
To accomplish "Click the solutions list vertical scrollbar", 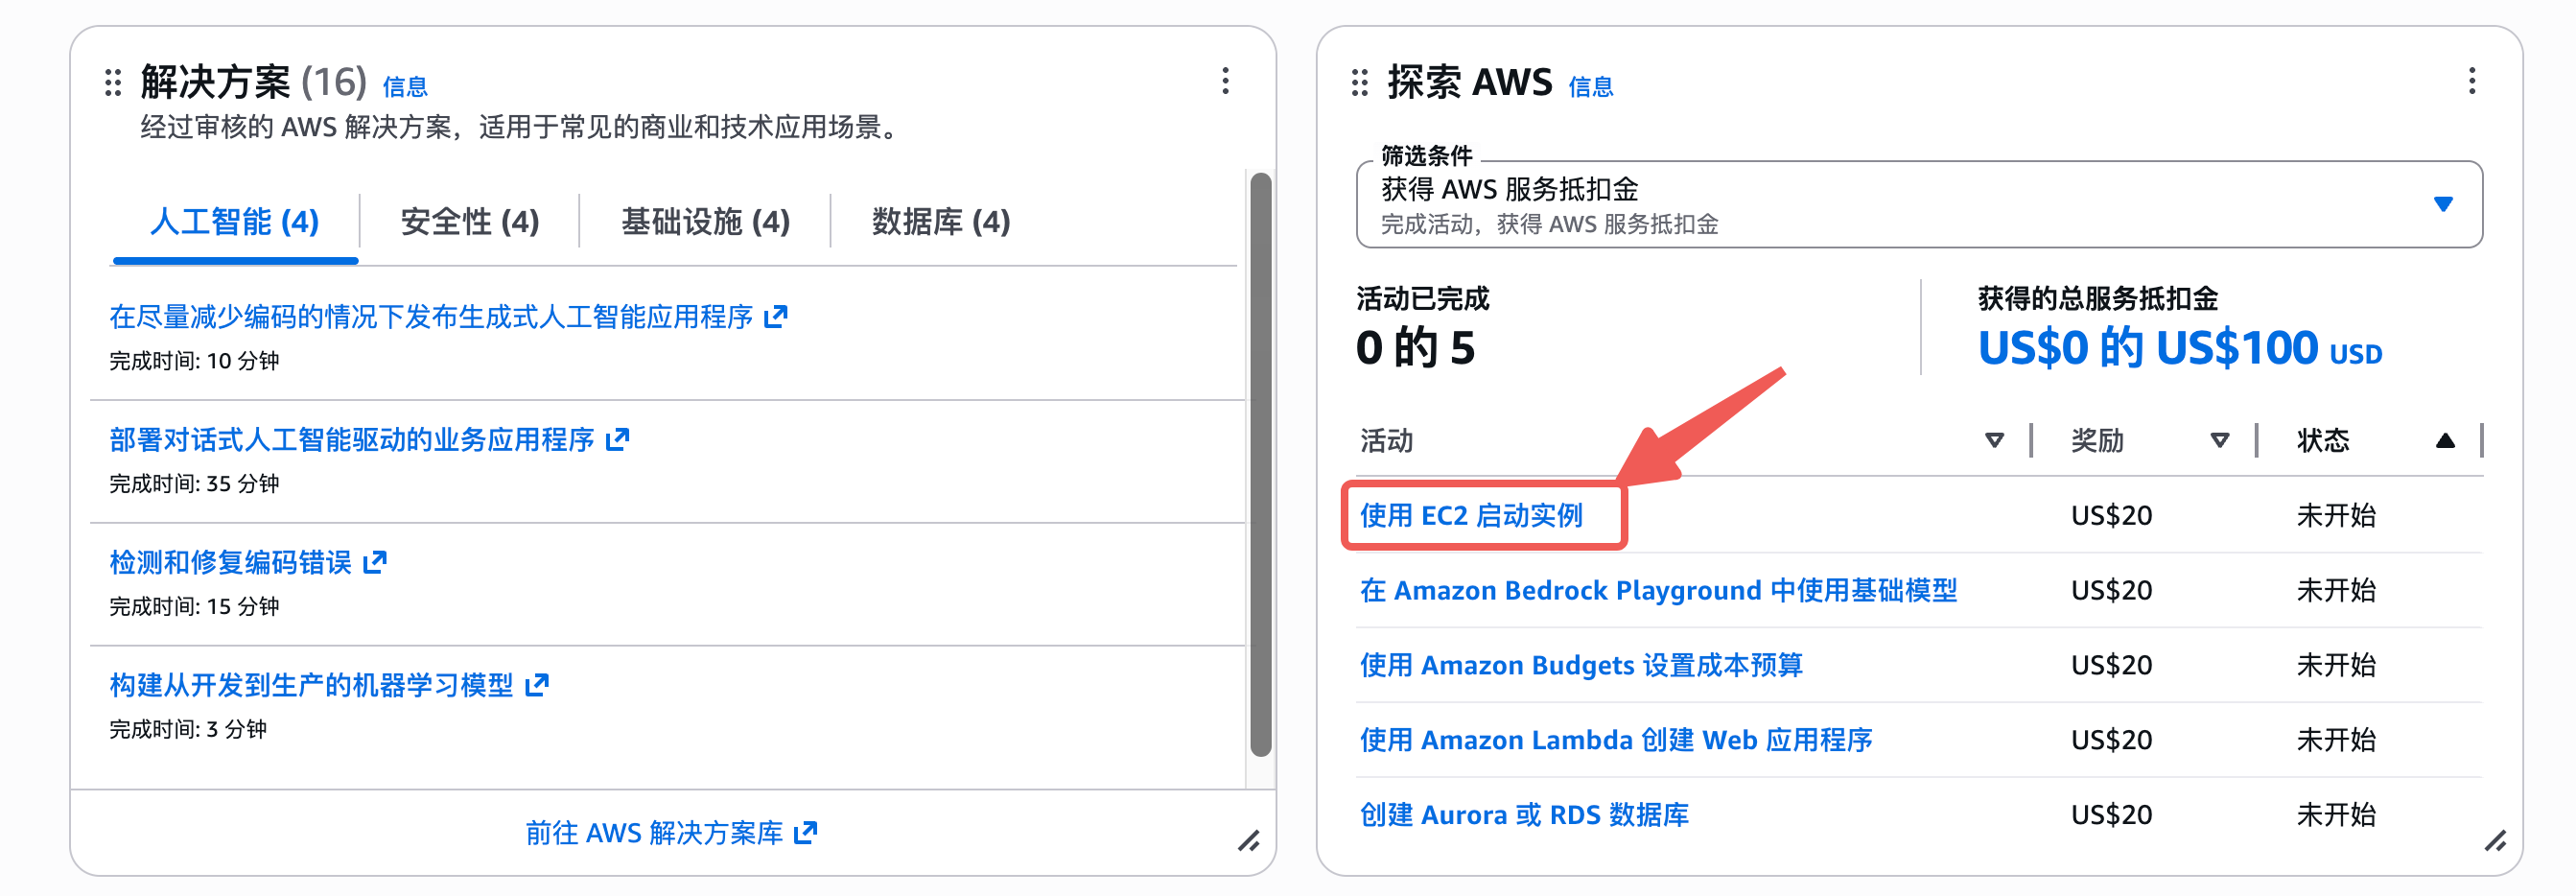I will coord(1260,465).
